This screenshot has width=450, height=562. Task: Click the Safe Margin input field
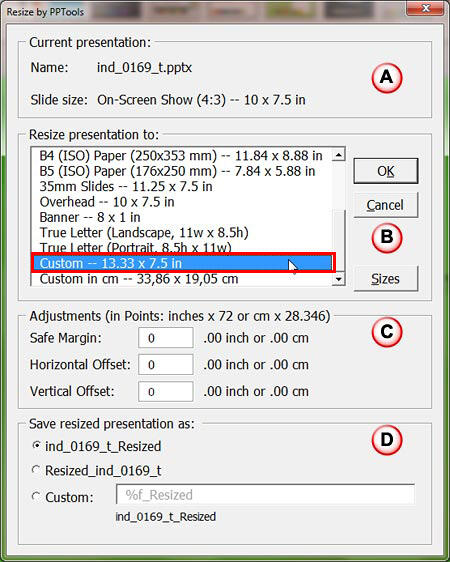[166, 338]
